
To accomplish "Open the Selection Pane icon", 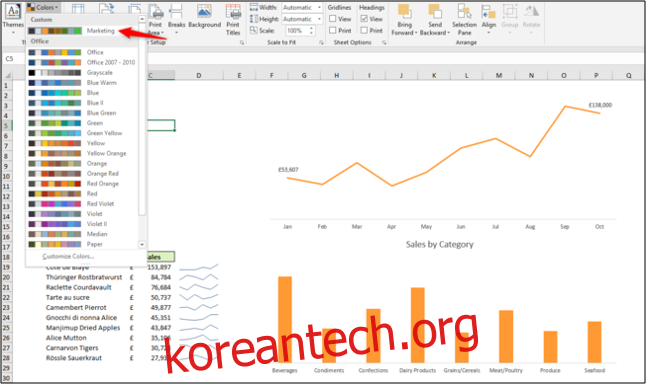I will tap(464, 12).
